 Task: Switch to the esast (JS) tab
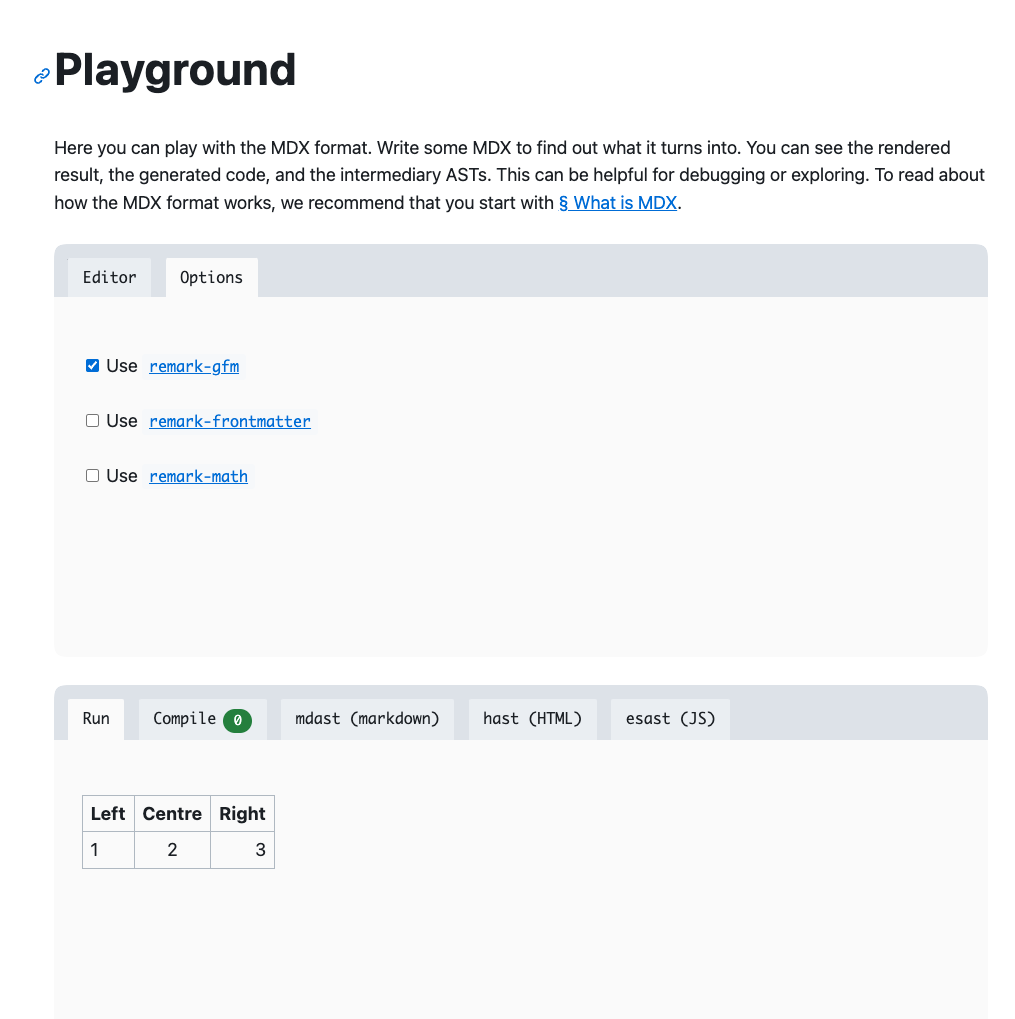pos(670,718)
